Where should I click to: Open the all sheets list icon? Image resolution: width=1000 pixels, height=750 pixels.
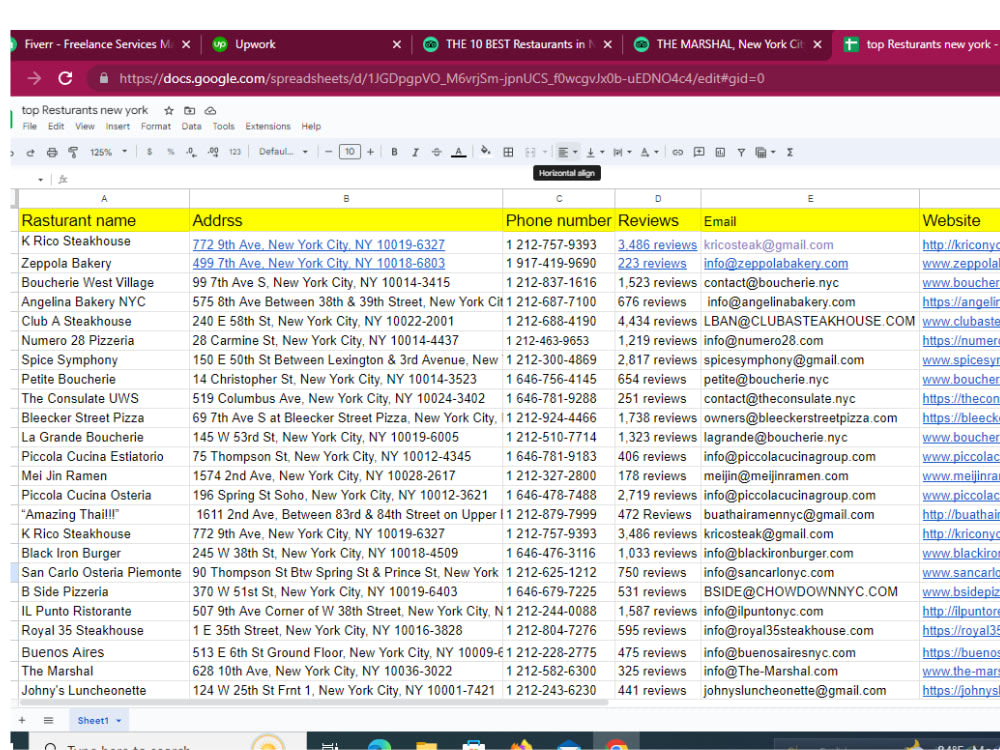coord(48,721)
